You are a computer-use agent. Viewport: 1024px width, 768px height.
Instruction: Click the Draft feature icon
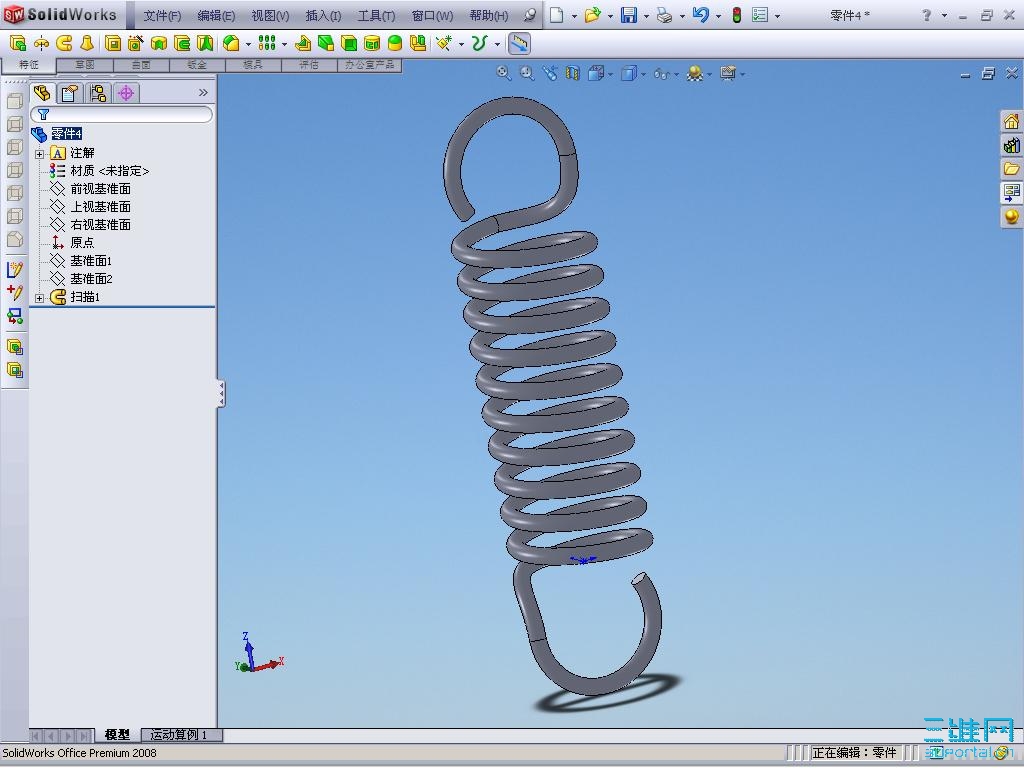click(x=326, y=44)
